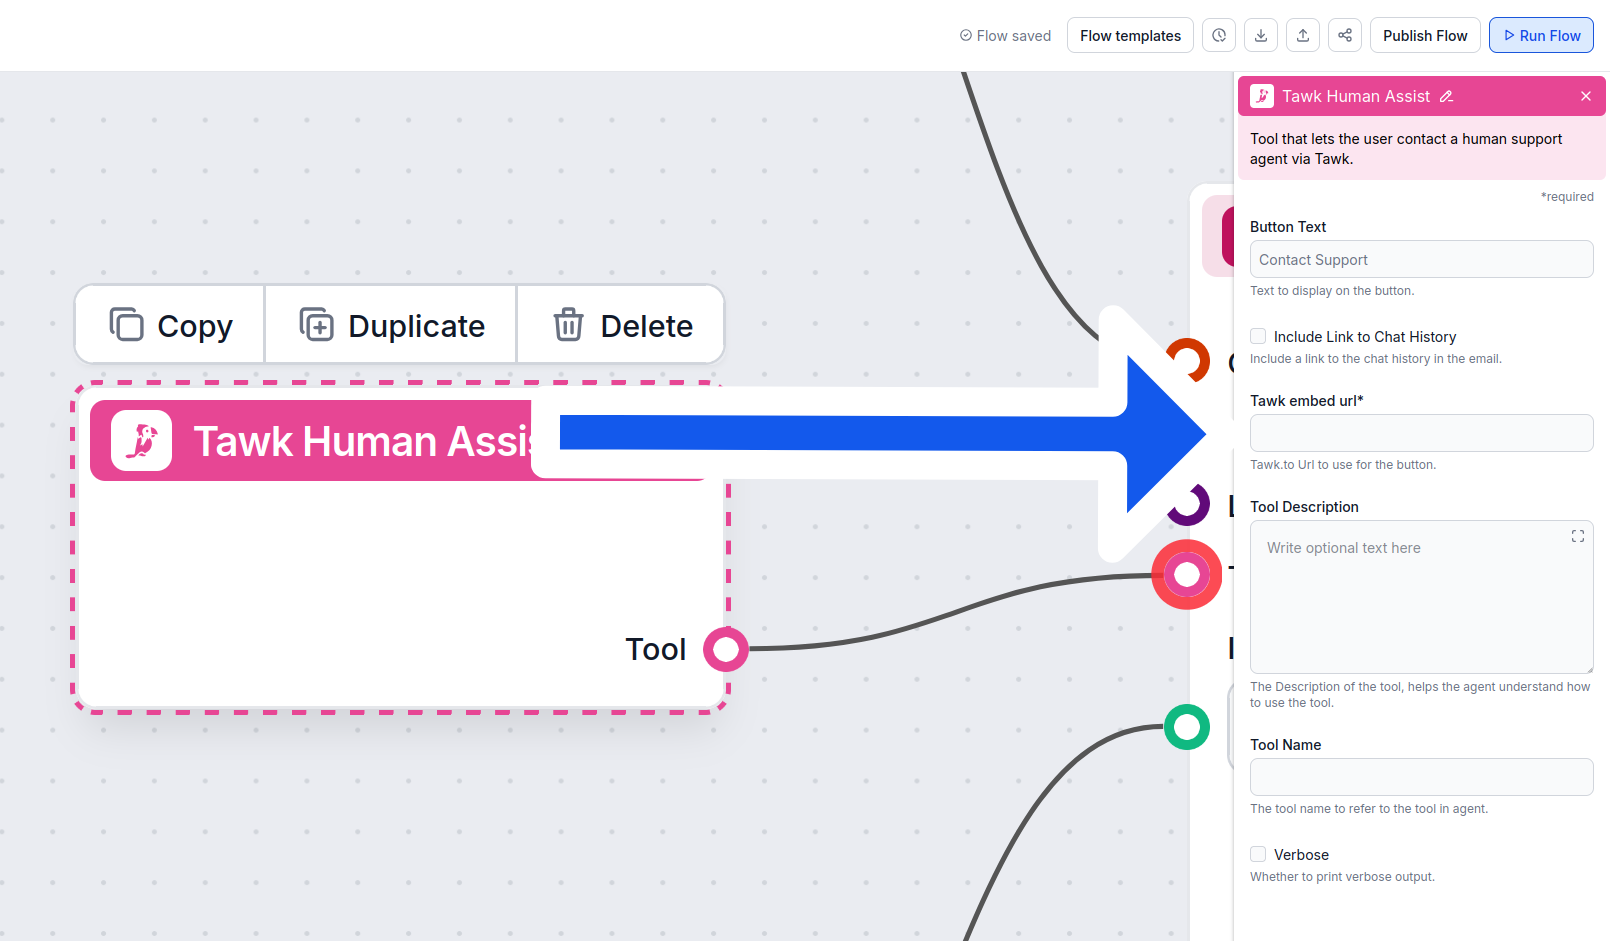This screenshot has width=1610, height=941.
Task: Click the Publish Flow button
Action: click(1424, 35)
